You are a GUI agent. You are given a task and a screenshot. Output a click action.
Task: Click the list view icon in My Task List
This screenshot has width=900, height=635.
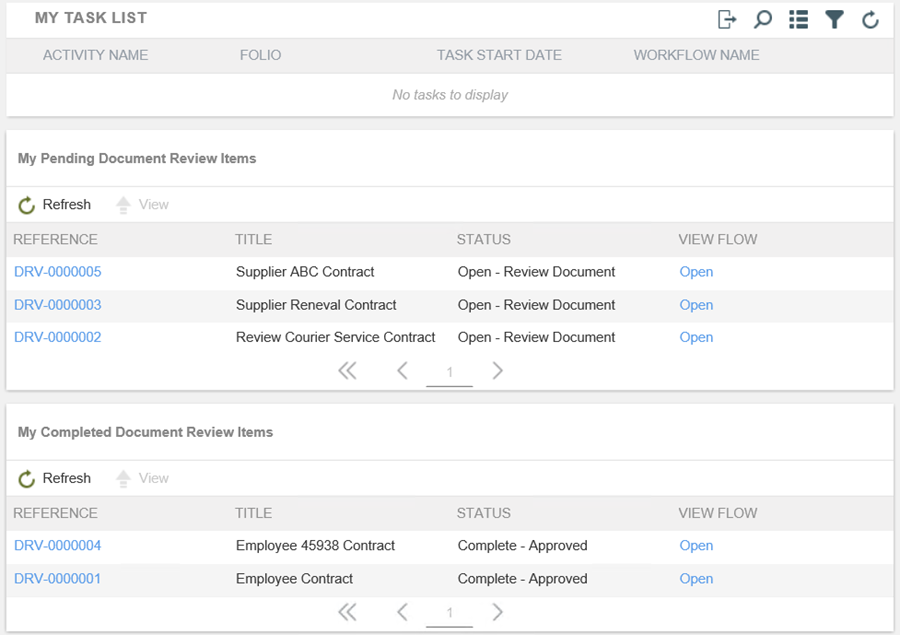(x=798, y=19)
